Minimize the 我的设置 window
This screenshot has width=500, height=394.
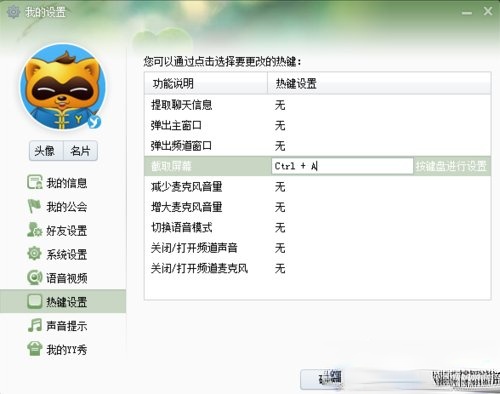(467, 13)
